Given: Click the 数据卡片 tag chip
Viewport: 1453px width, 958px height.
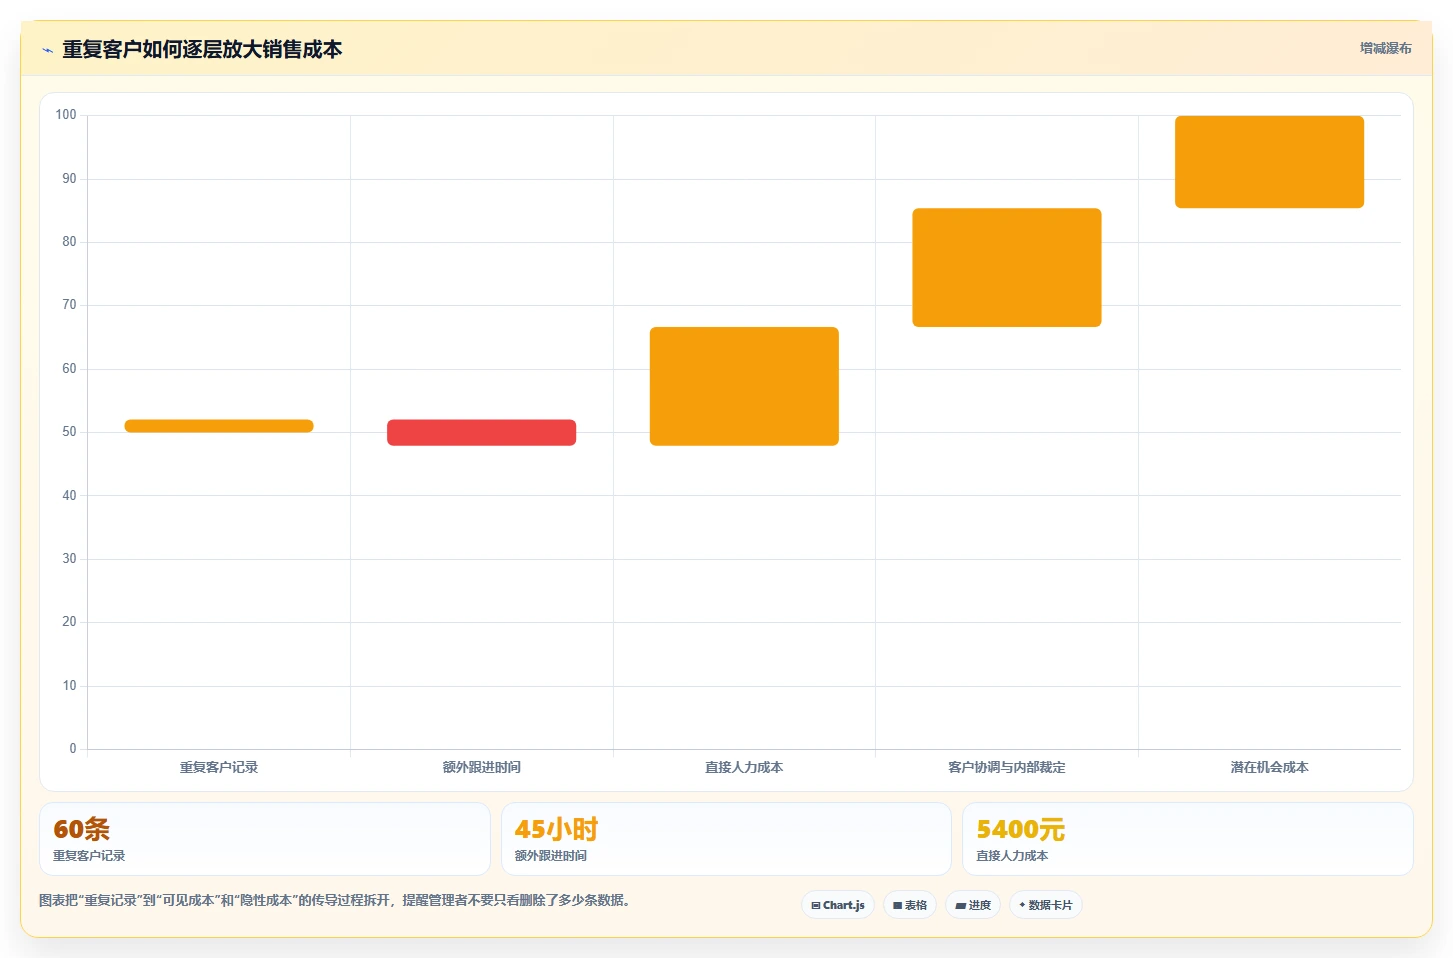Looking at the screenshot, I should [x=1046, y=905].
